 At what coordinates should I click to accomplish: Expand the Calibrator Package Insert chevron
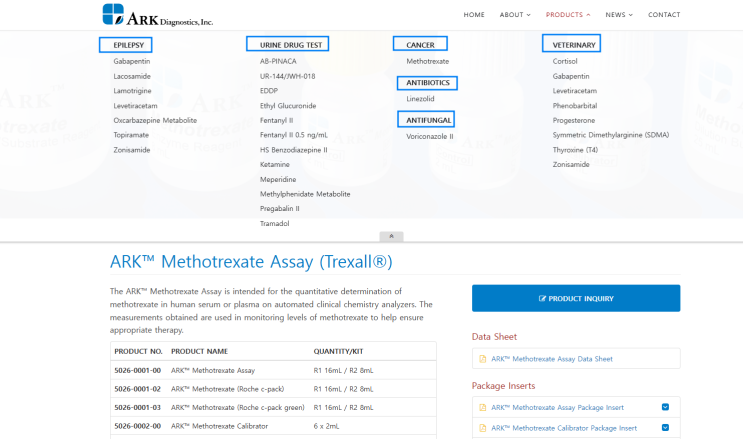(665, 428)
